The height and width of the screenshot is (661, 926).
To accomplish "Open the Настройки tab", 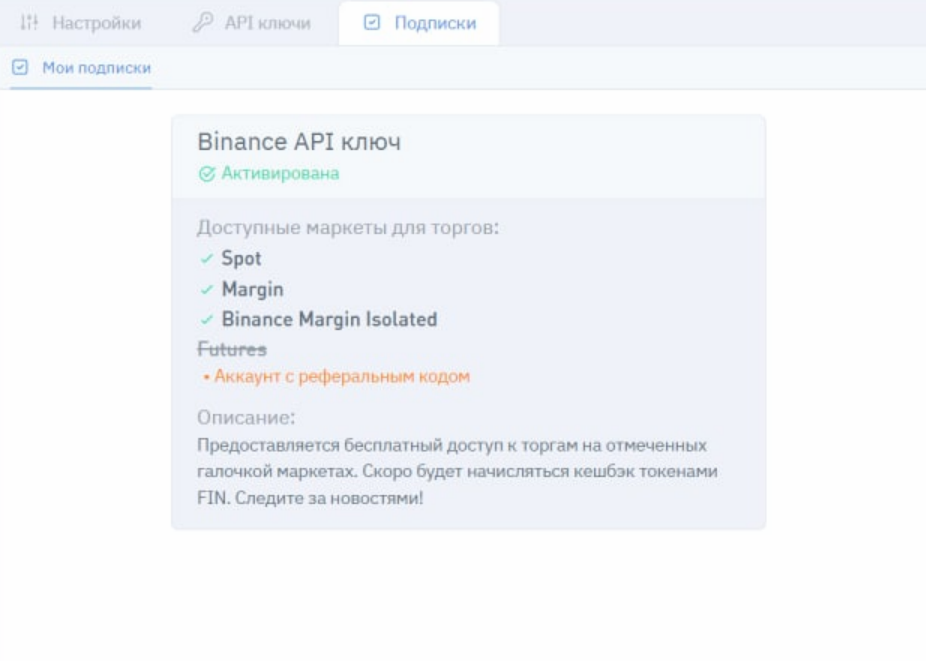I will [81, 23].
